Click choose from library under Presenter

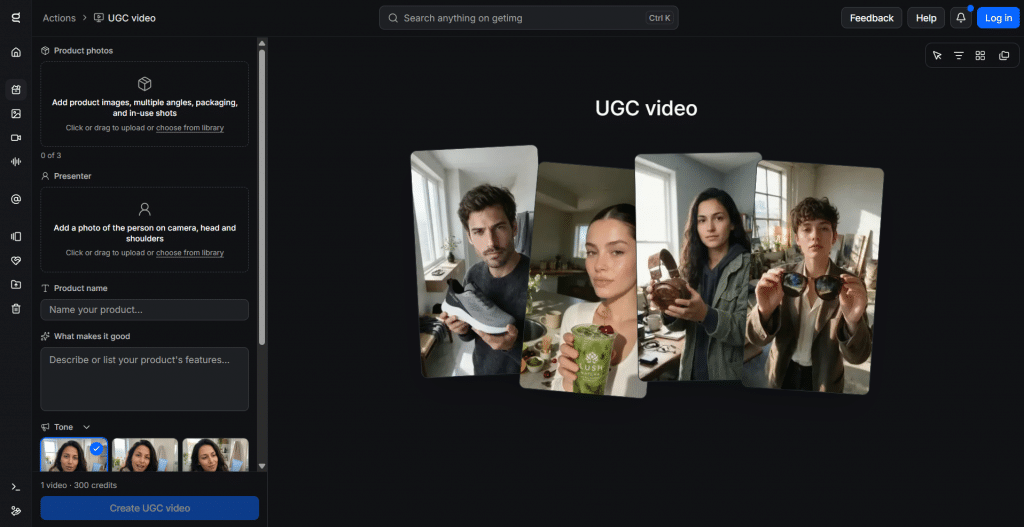[190, 253]
